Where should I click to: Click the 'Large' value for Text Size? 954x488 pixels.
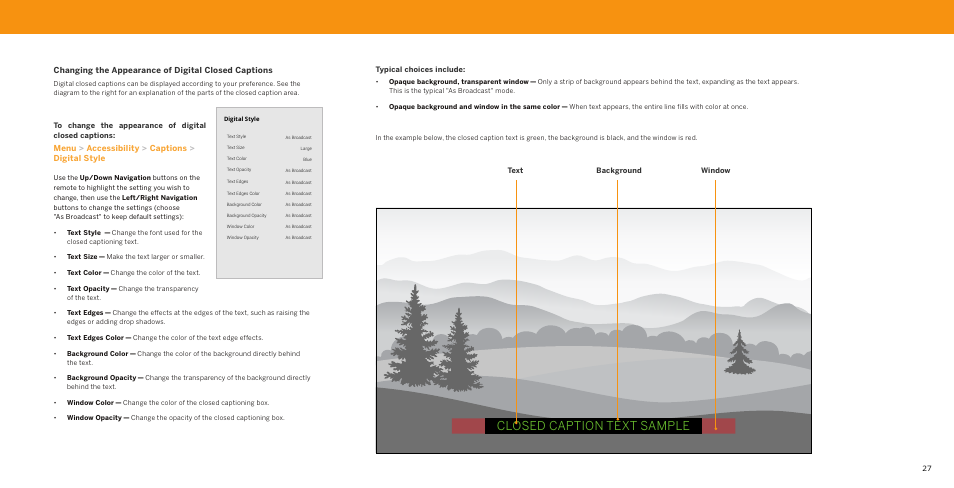point(306,148)
